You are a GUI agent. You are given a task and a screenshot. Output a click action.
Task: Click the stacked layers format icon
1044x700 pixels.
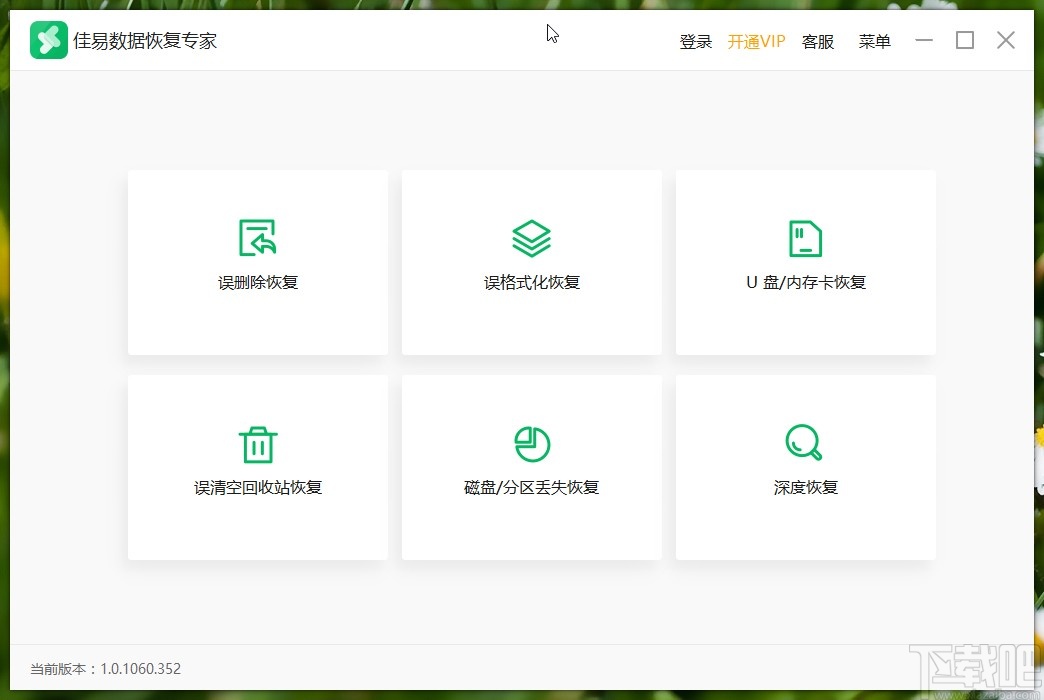[531, 237]
